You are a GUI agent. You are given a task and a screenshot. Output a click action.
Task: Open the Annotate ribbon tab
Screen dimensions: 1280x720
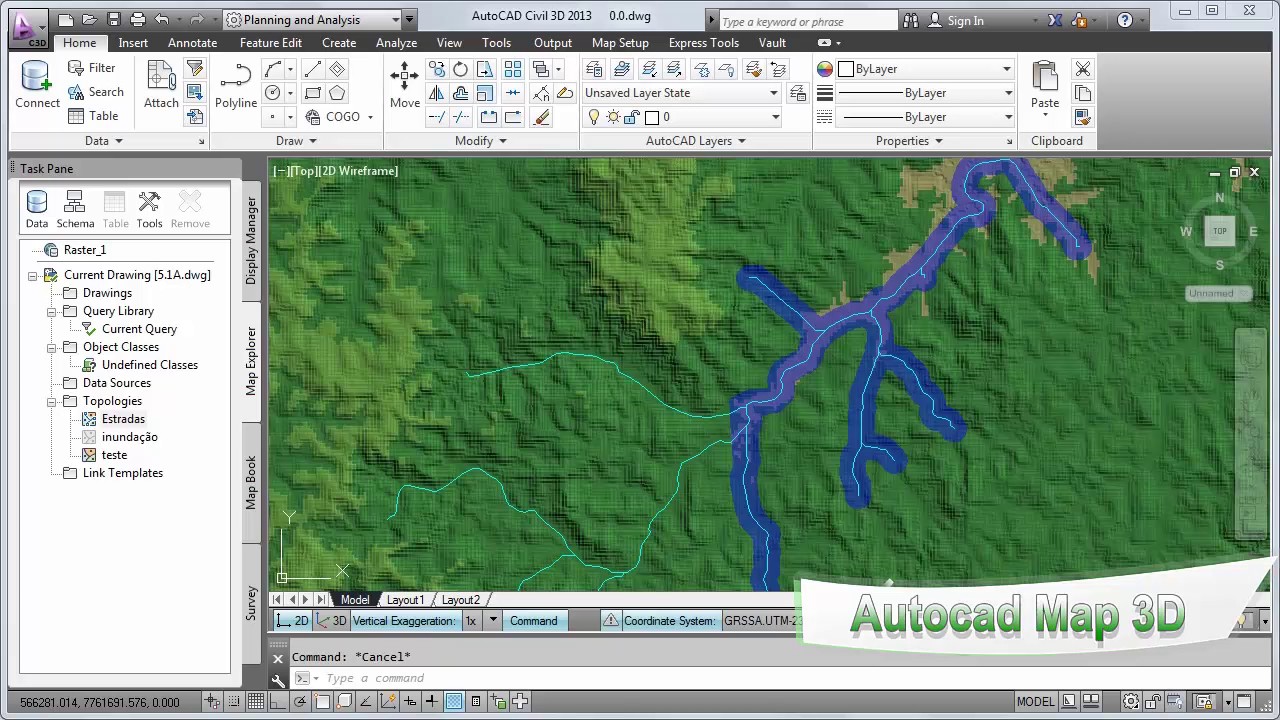tap(192, 43)
